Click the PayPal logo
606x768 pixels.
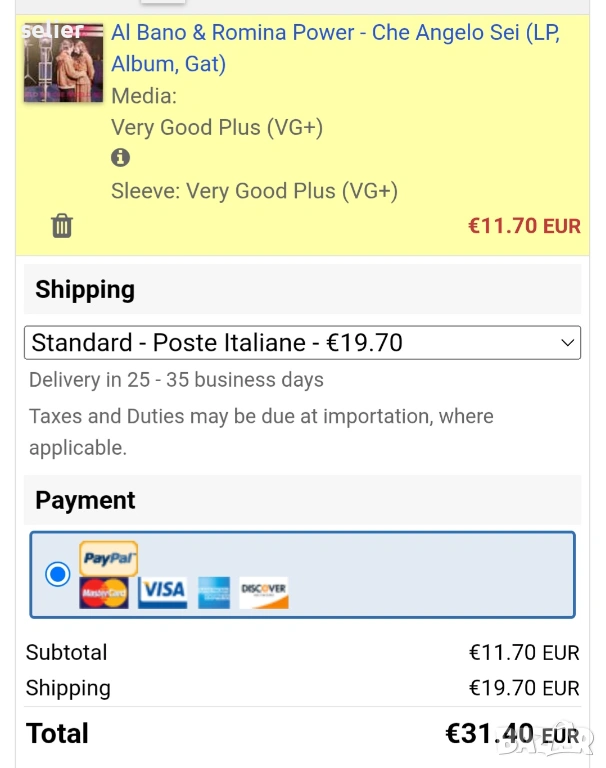[109, 558]
